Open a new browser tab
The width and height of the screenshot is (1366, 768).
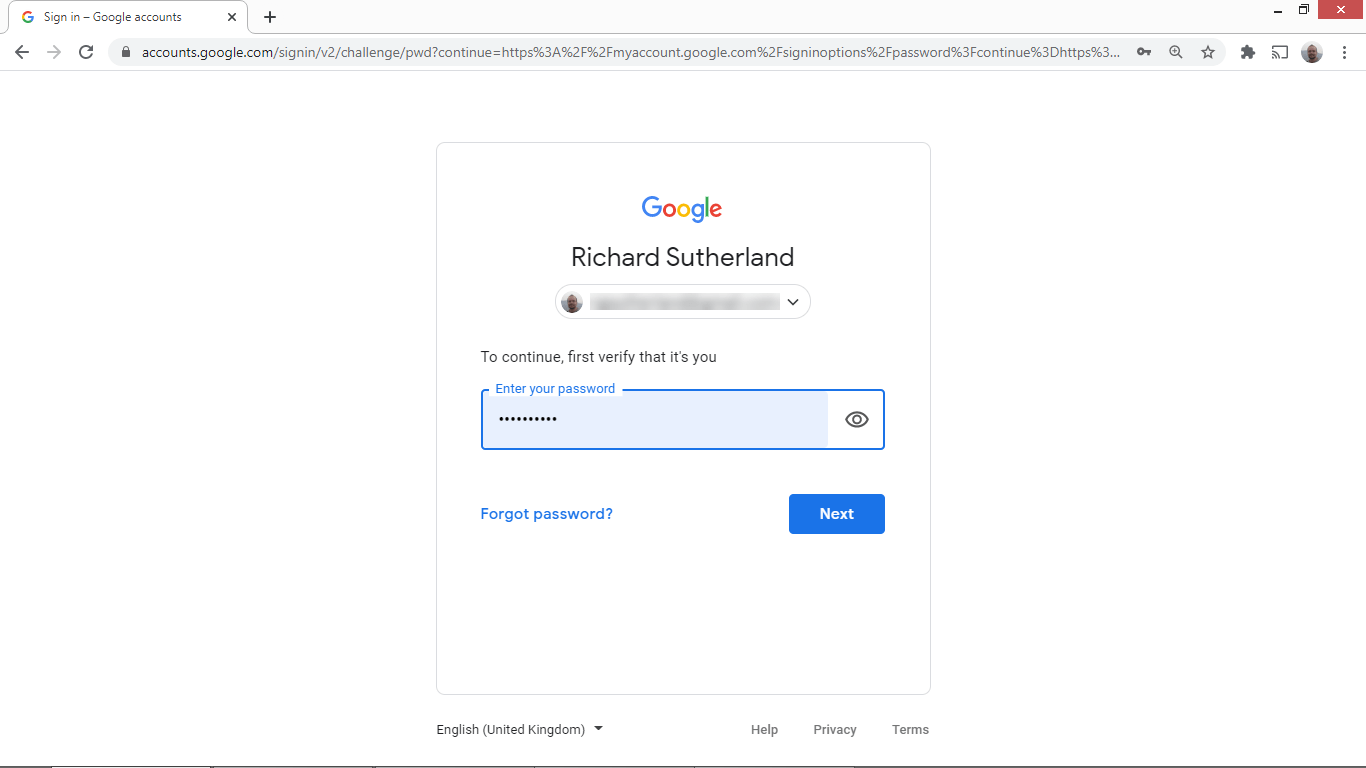pos(269,17)
